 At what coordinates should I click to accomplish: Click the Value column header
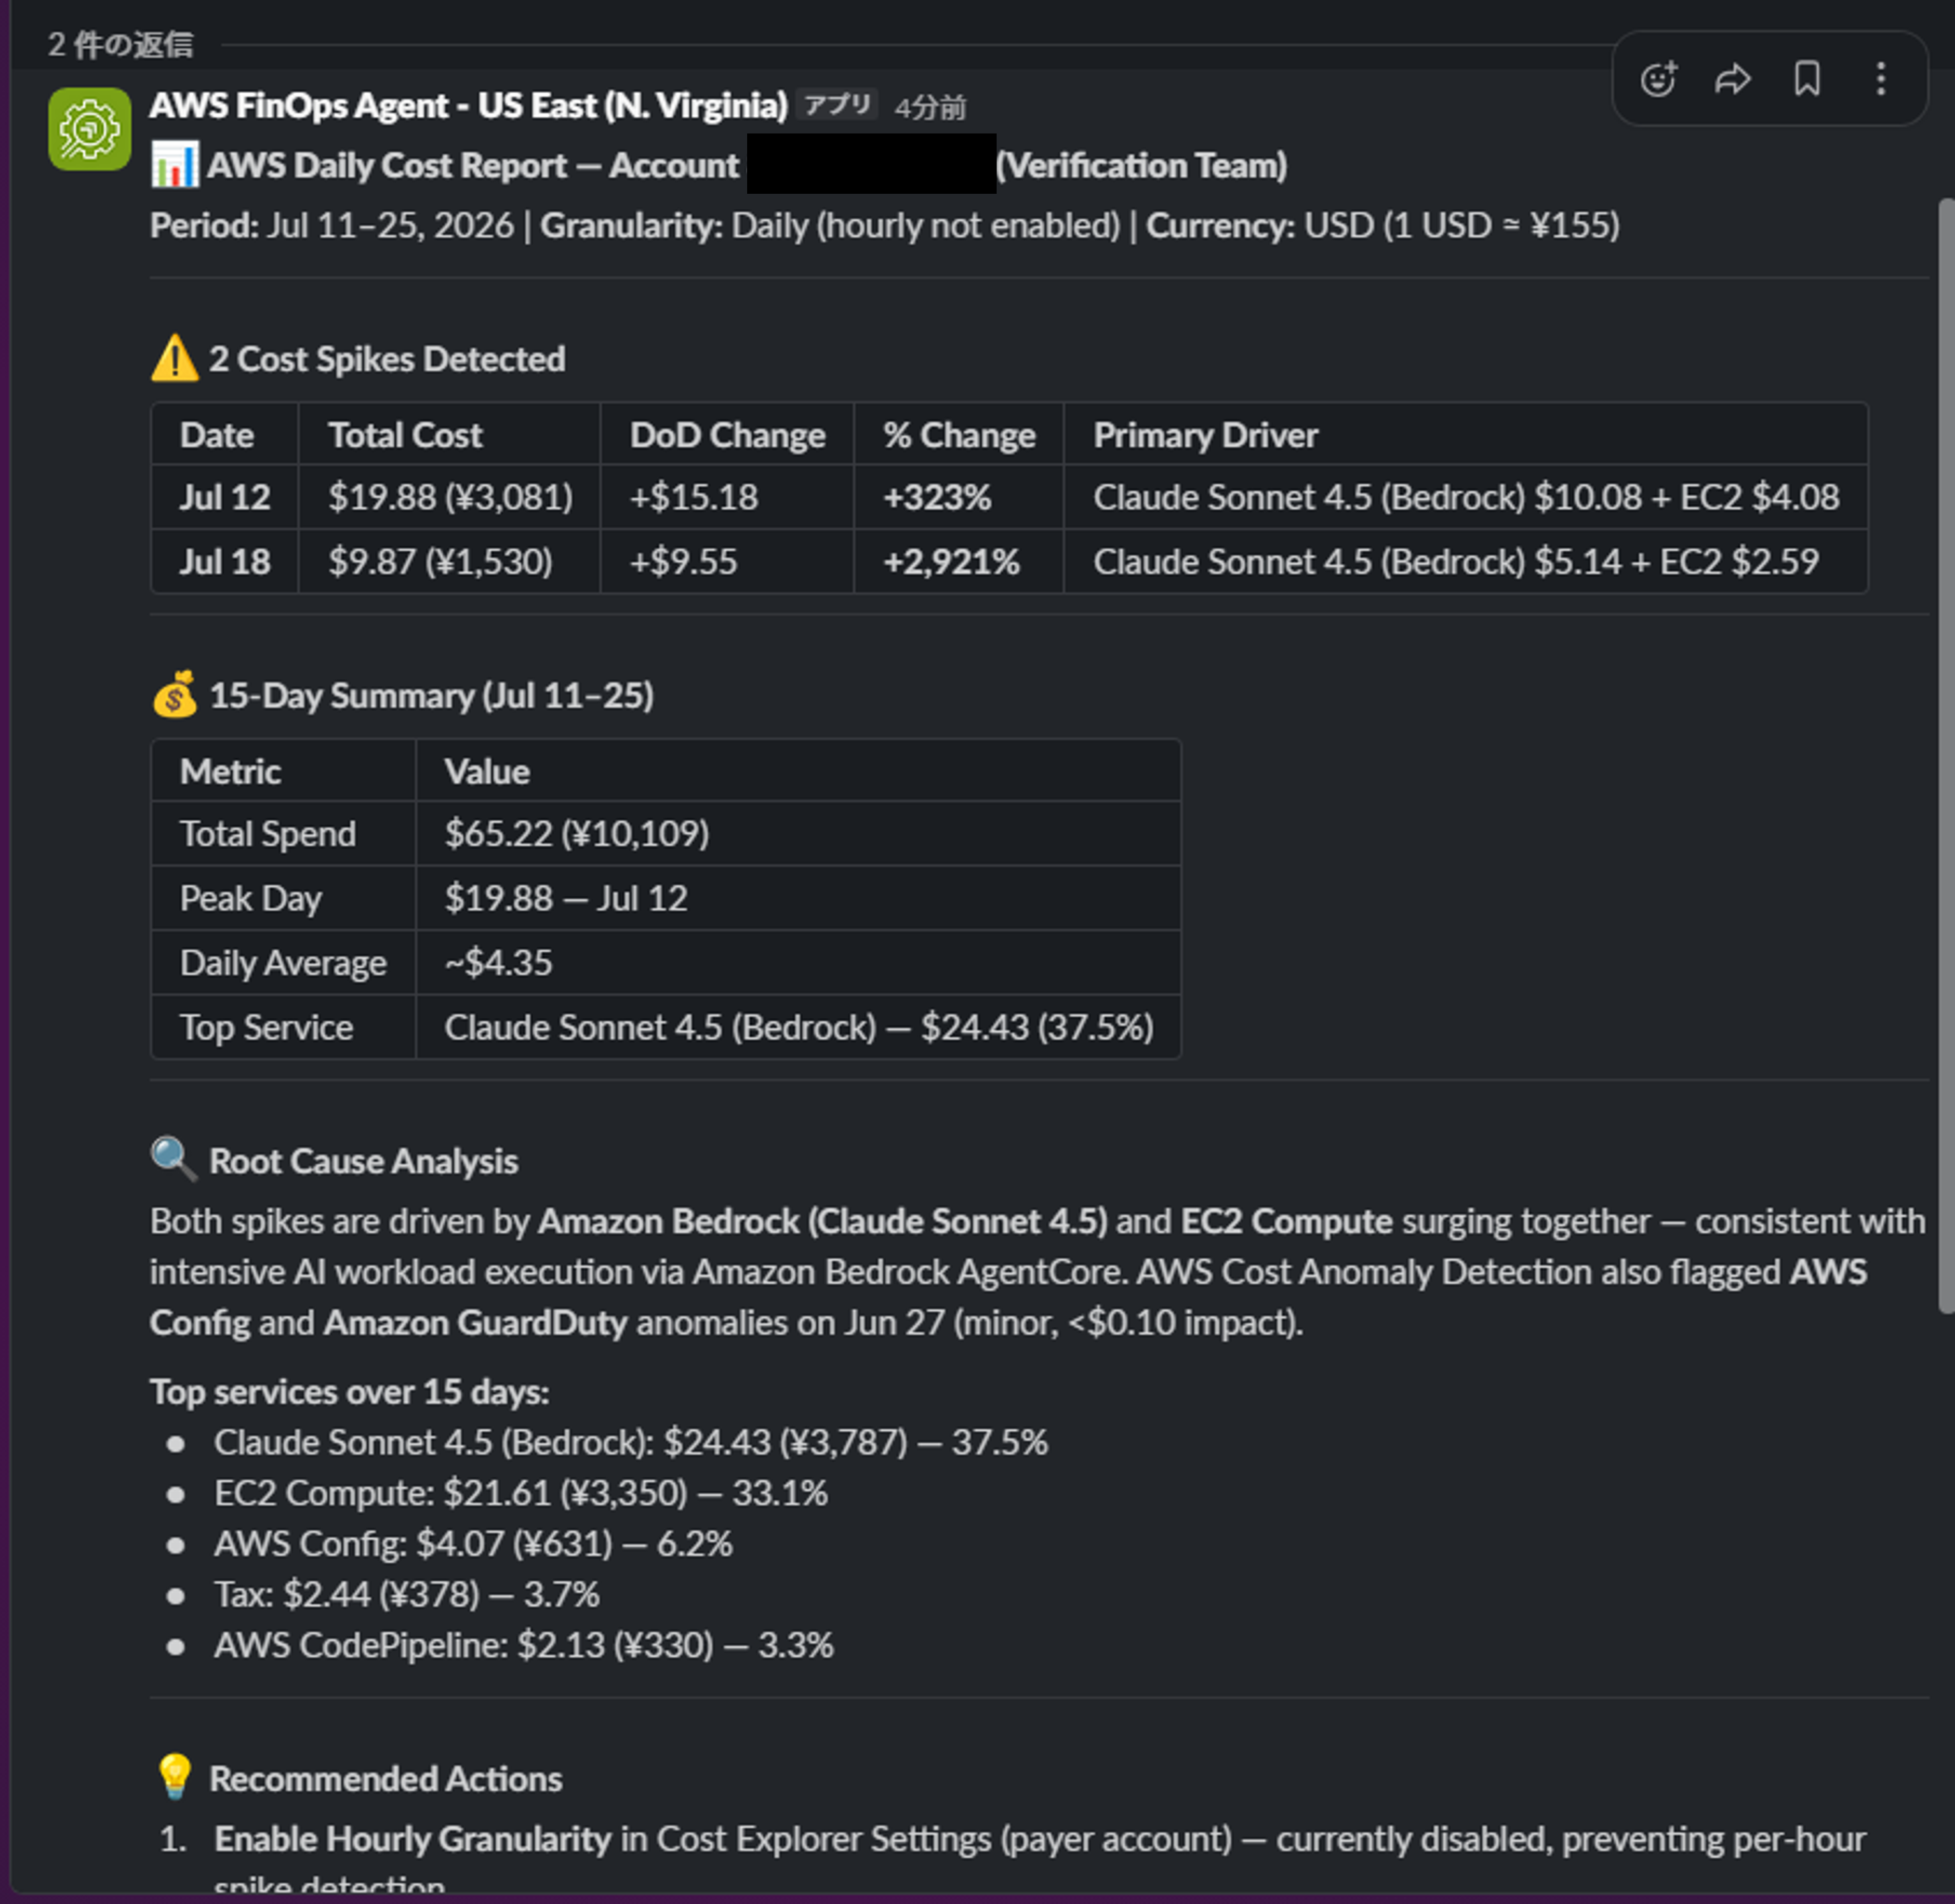point(487,771)
